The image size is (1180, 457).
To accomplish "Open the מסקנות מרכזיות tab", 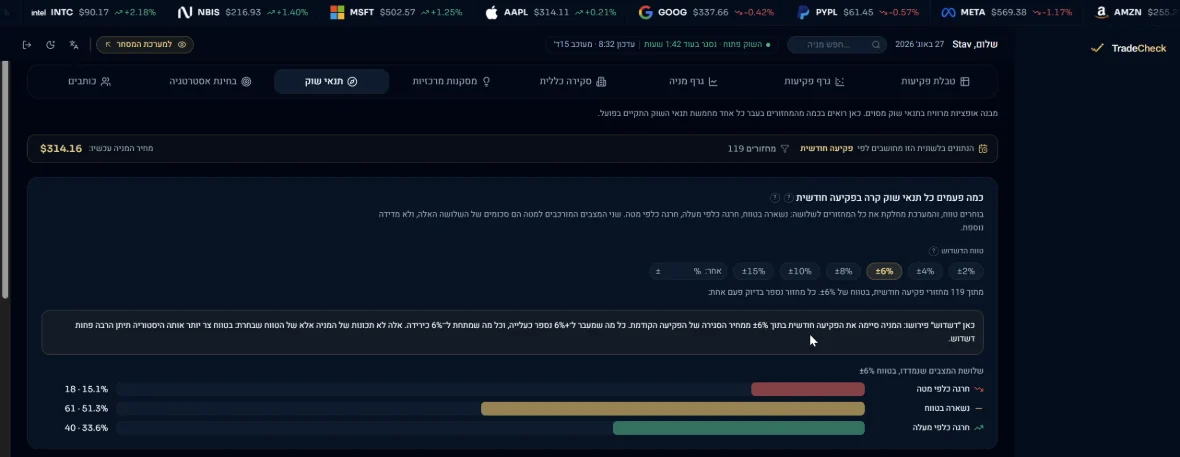I will click(452, 81).
